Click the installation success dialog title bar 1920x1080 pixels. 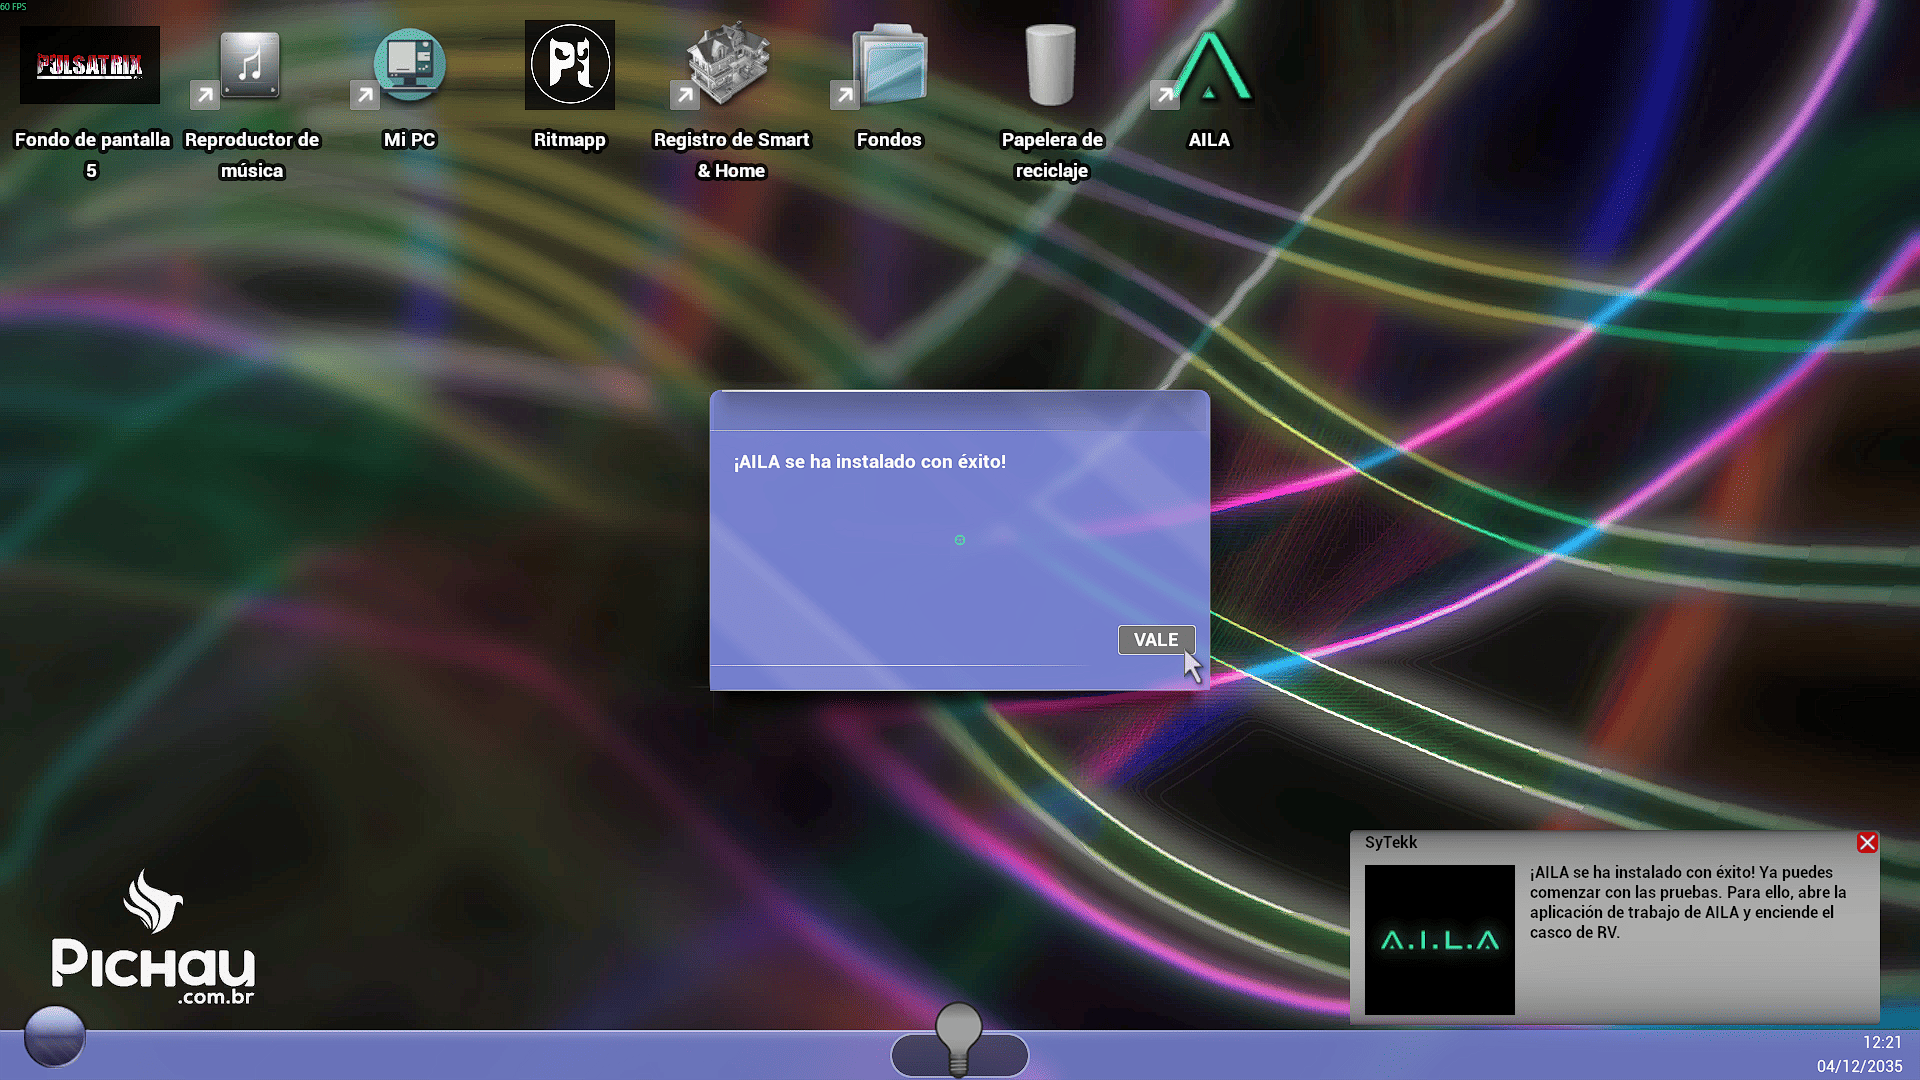(959, 411)
